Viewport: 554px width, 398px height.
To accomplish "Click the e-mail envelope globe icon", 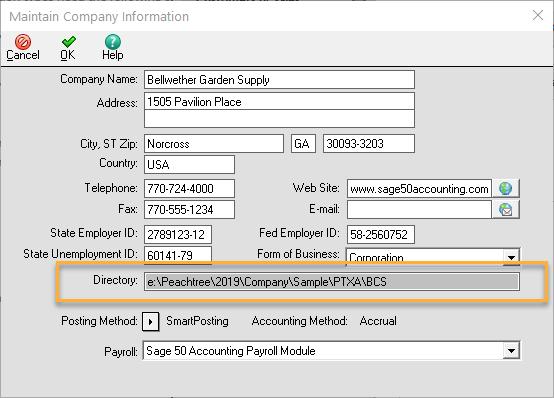I will click(x=506, y=210).
